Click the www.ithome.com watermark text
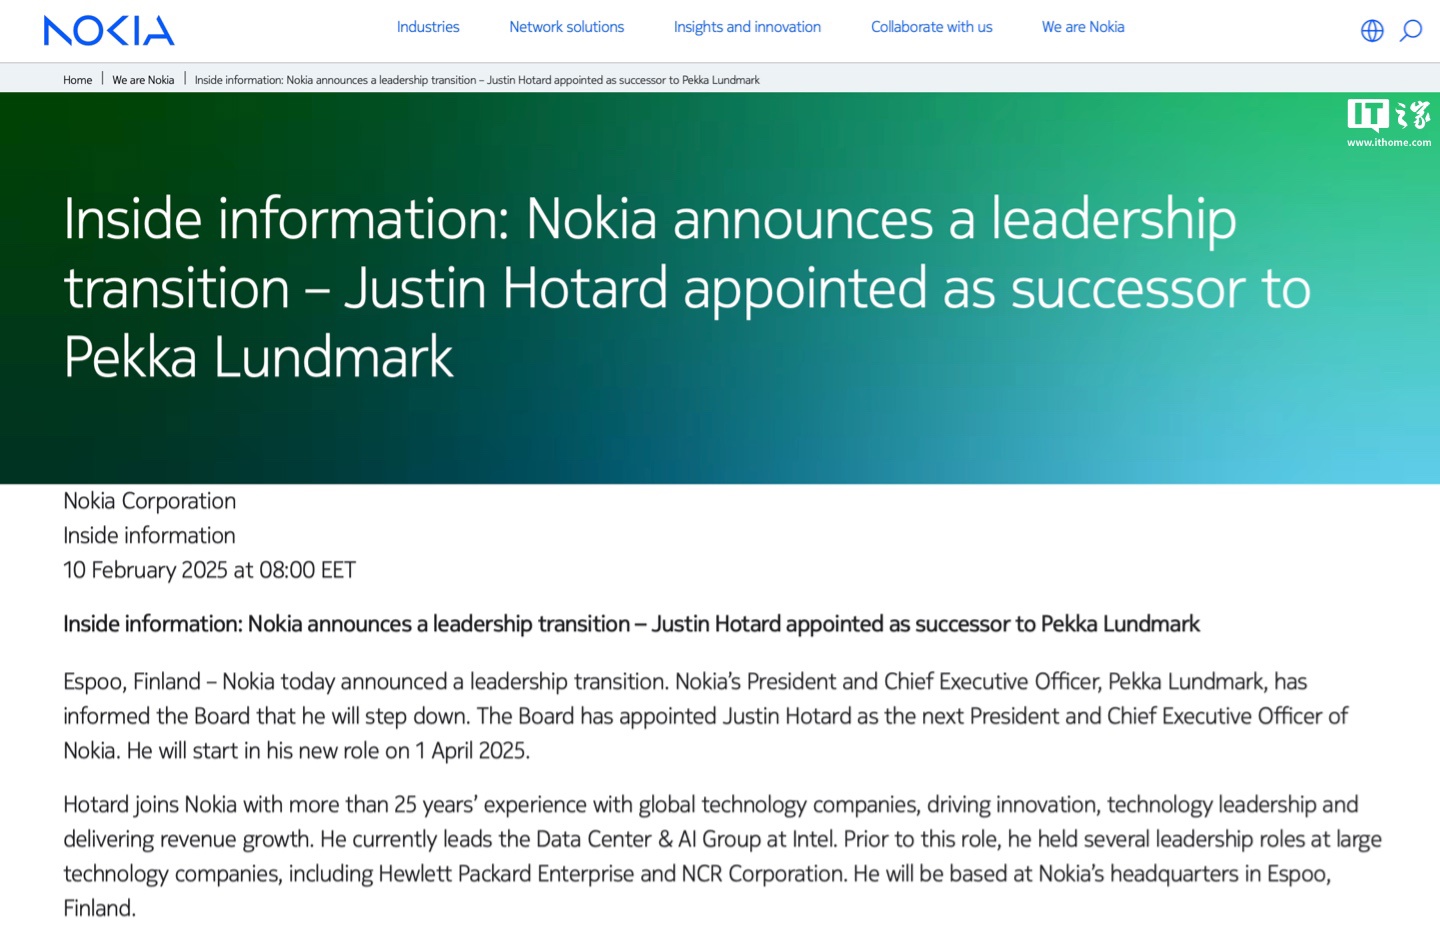 1388,143
